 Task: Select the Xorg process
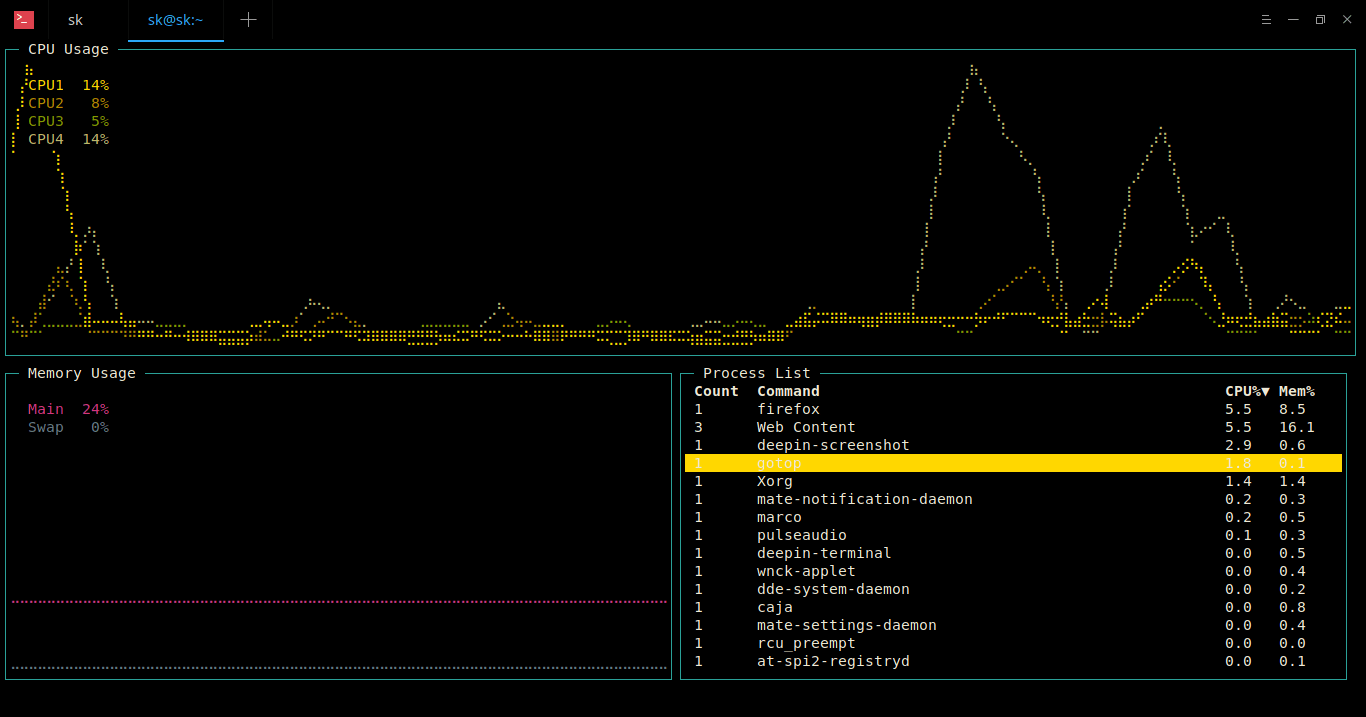pyautogui.click(x=775, y=481)
